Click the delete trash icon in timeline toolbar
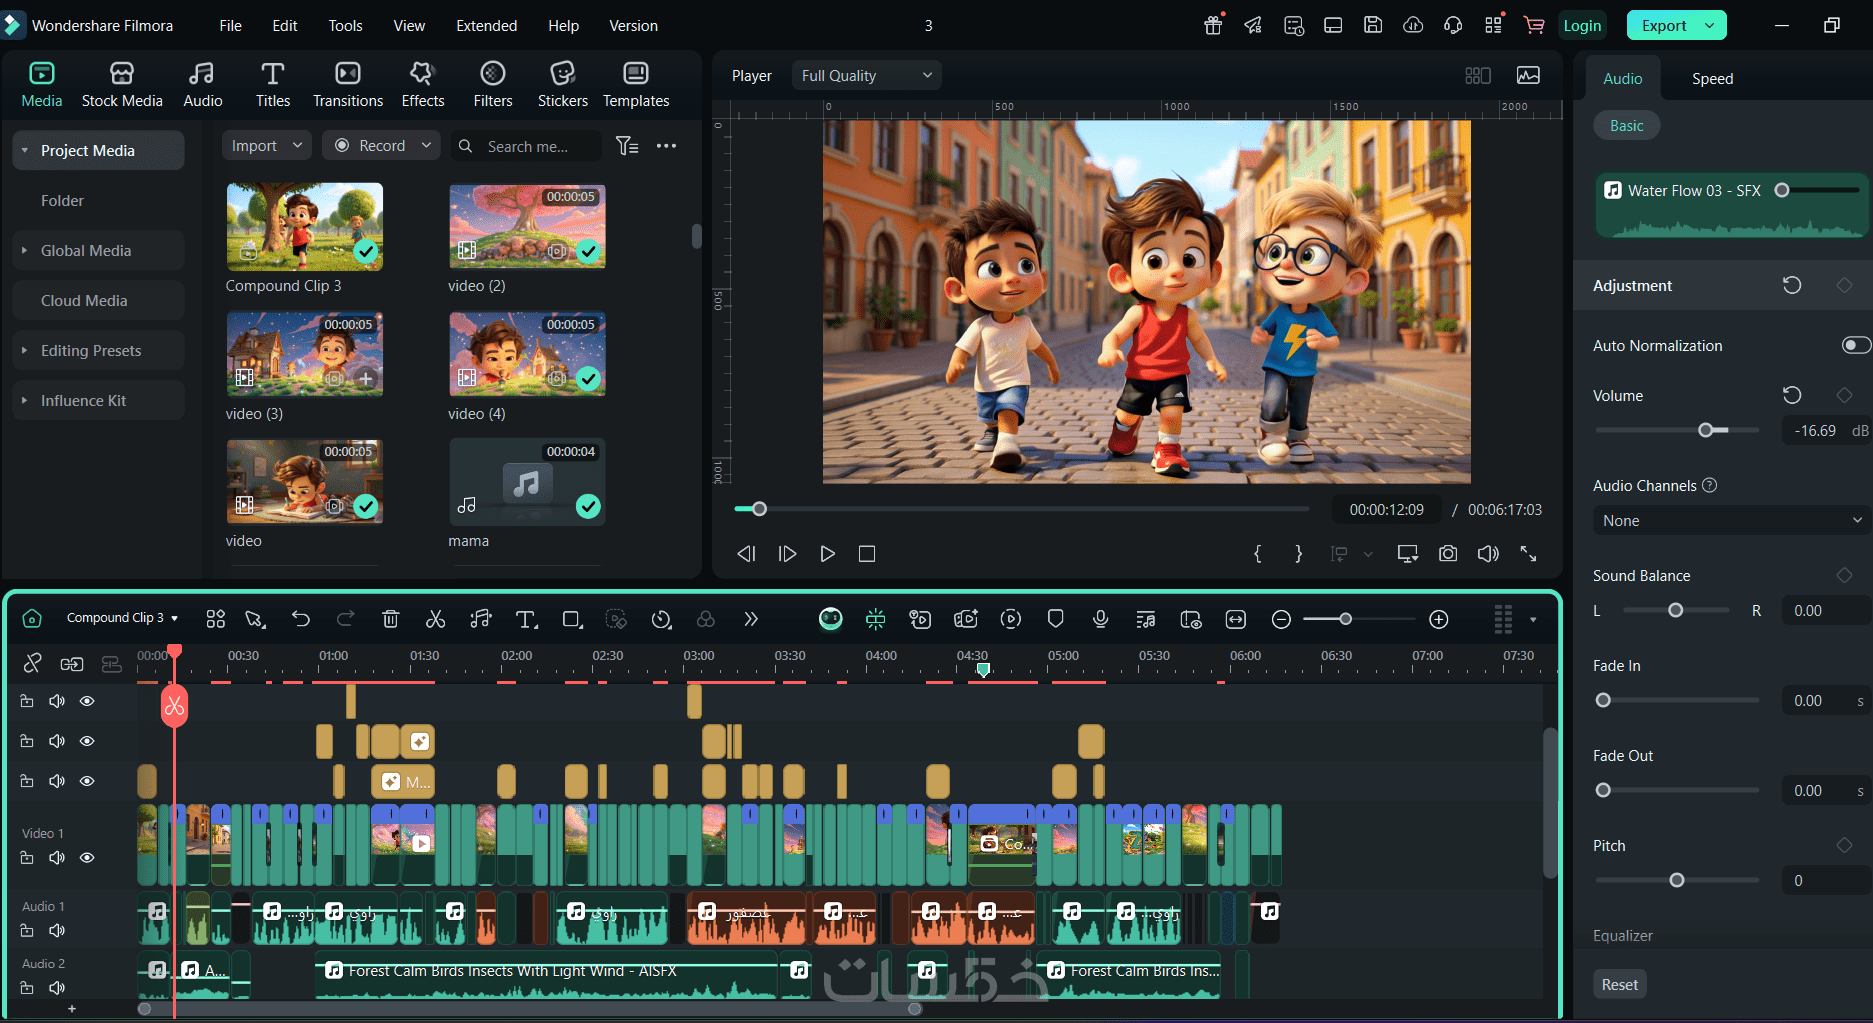Screen dimensions: 1873x1023 click(390, 619)
